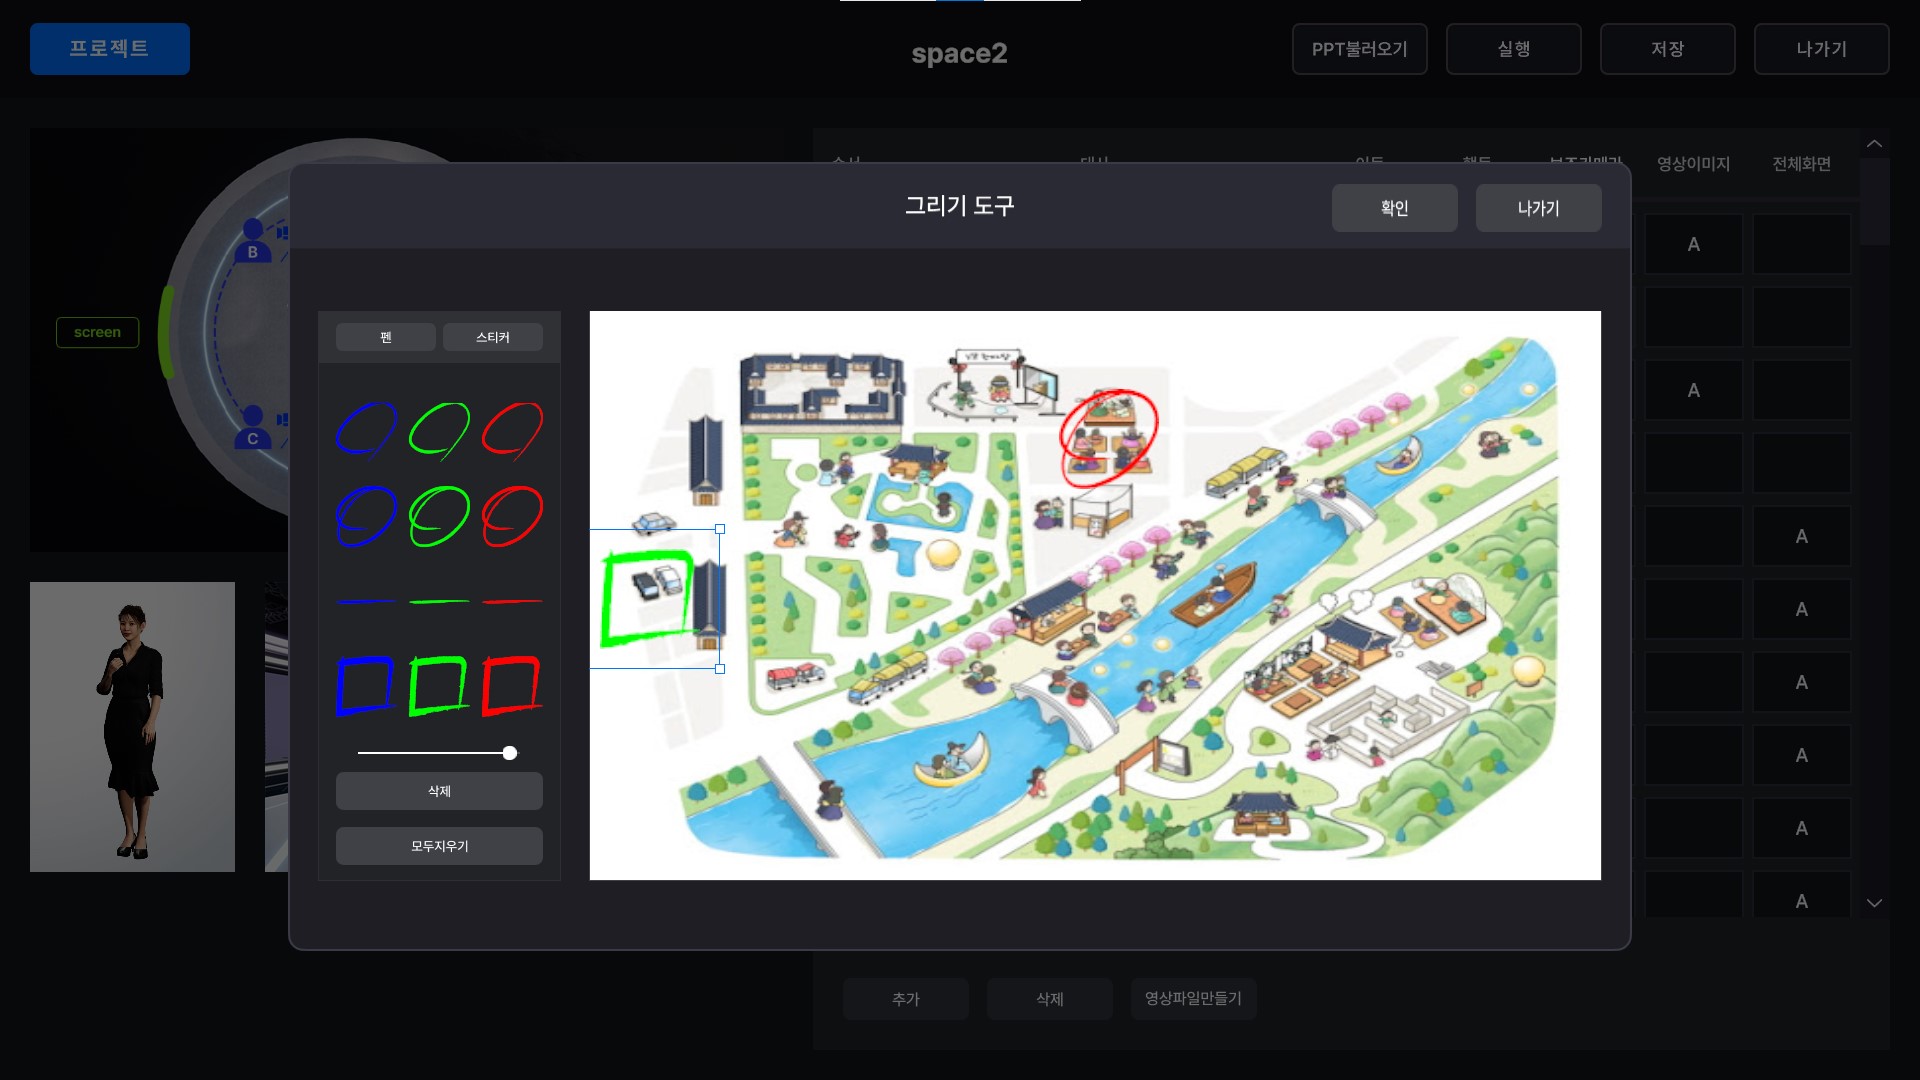Viewport: 1920px width, 1080px height.
Task: Select the thin green circle sticker
Action: click(x=439, y=430)
